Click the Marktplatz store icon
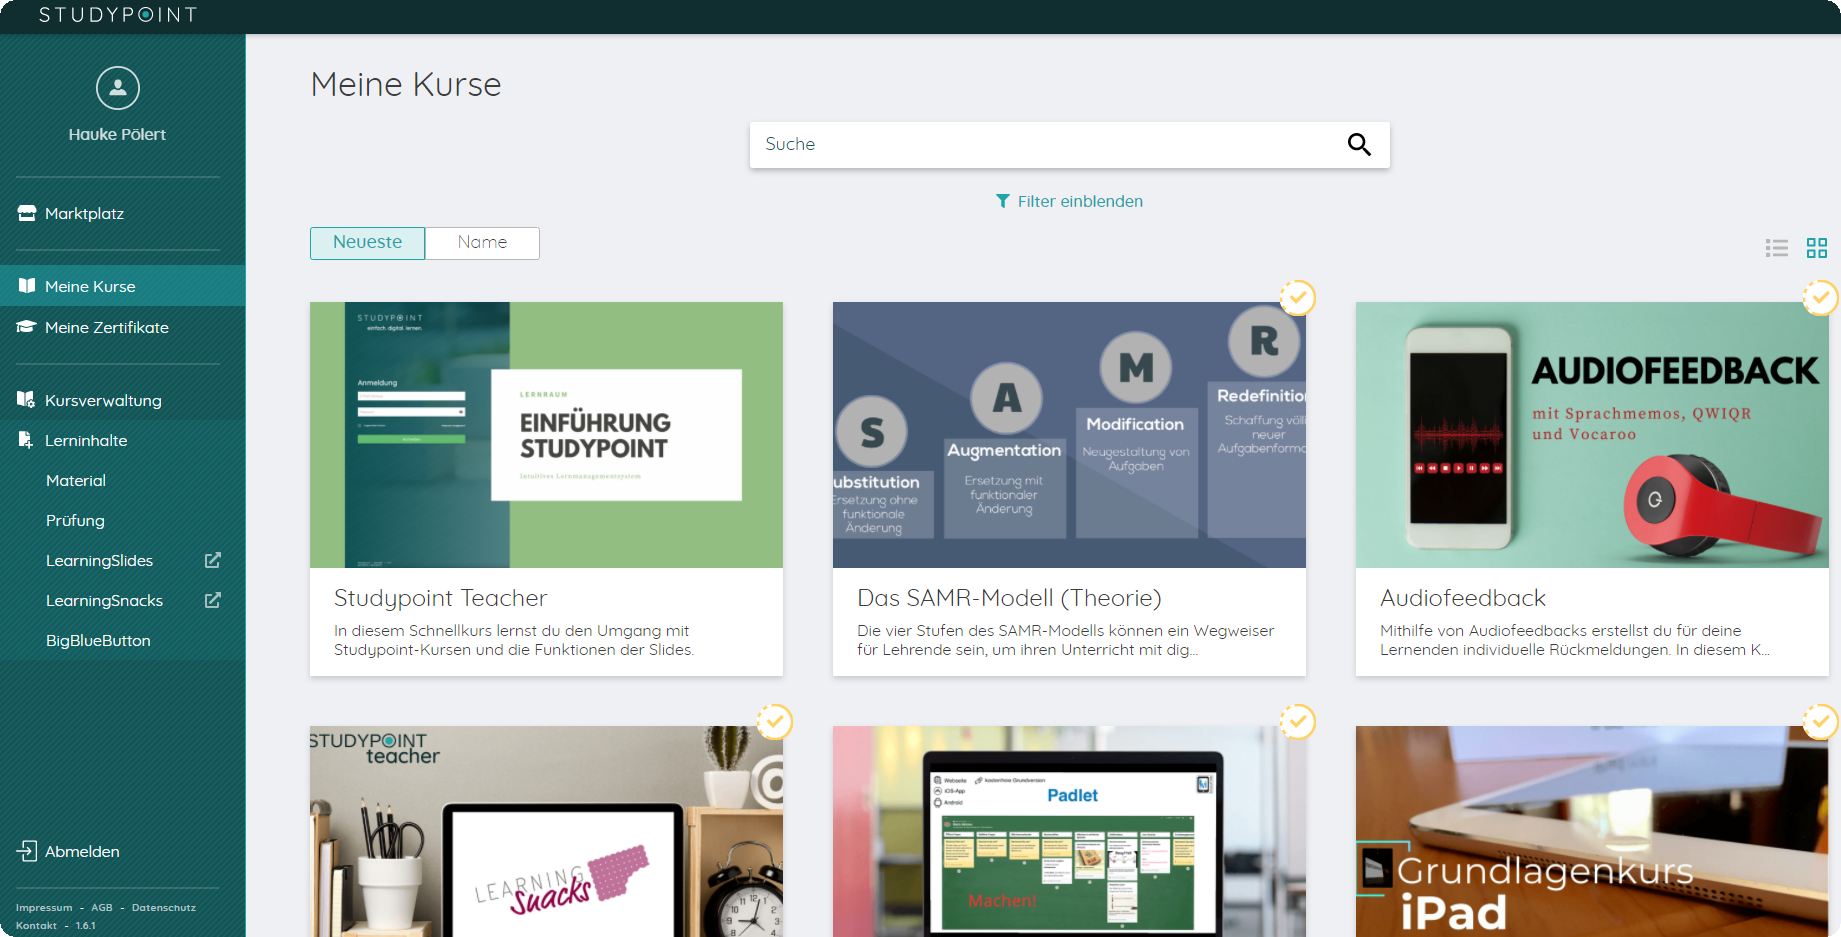1841x937 pixels. pyautogui.click(x=27, y=213)
